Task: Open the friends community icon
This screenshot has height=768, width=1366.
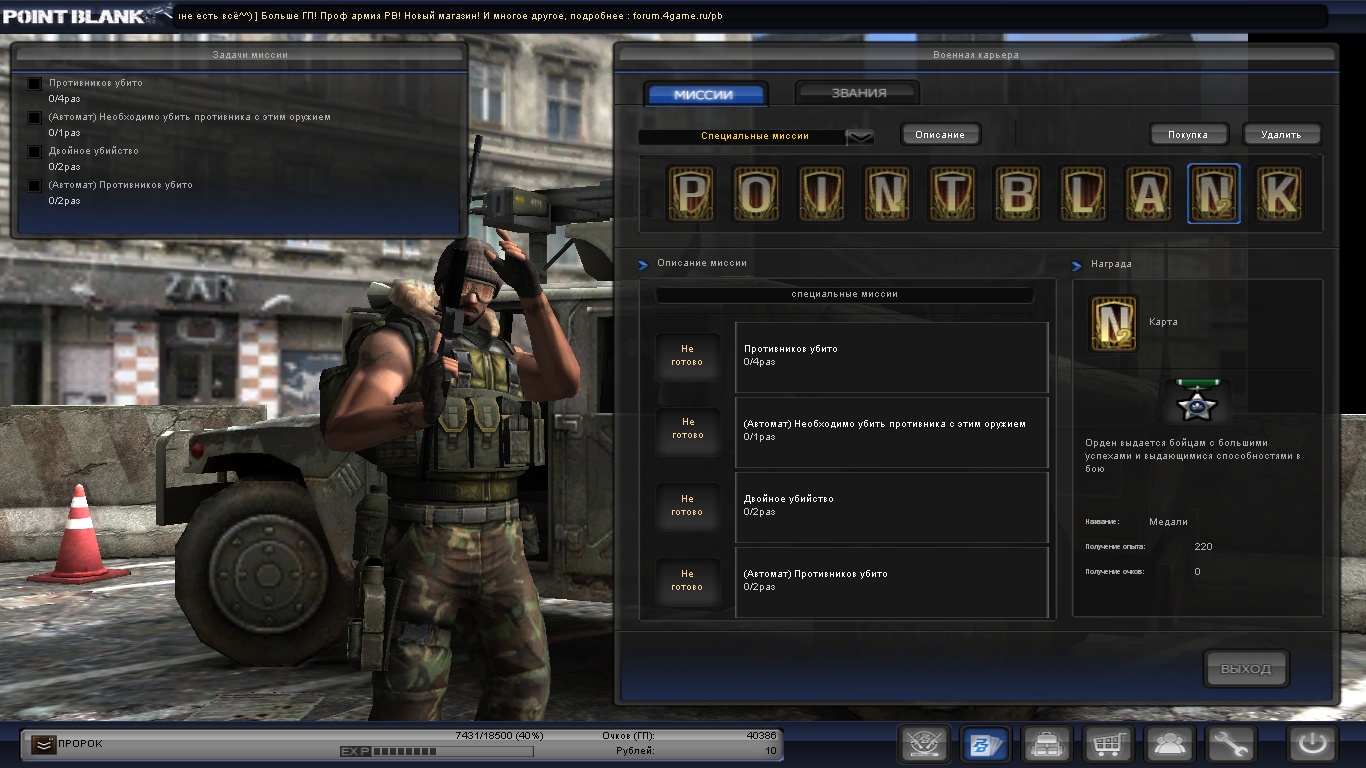Action: tap(1169, 744)
